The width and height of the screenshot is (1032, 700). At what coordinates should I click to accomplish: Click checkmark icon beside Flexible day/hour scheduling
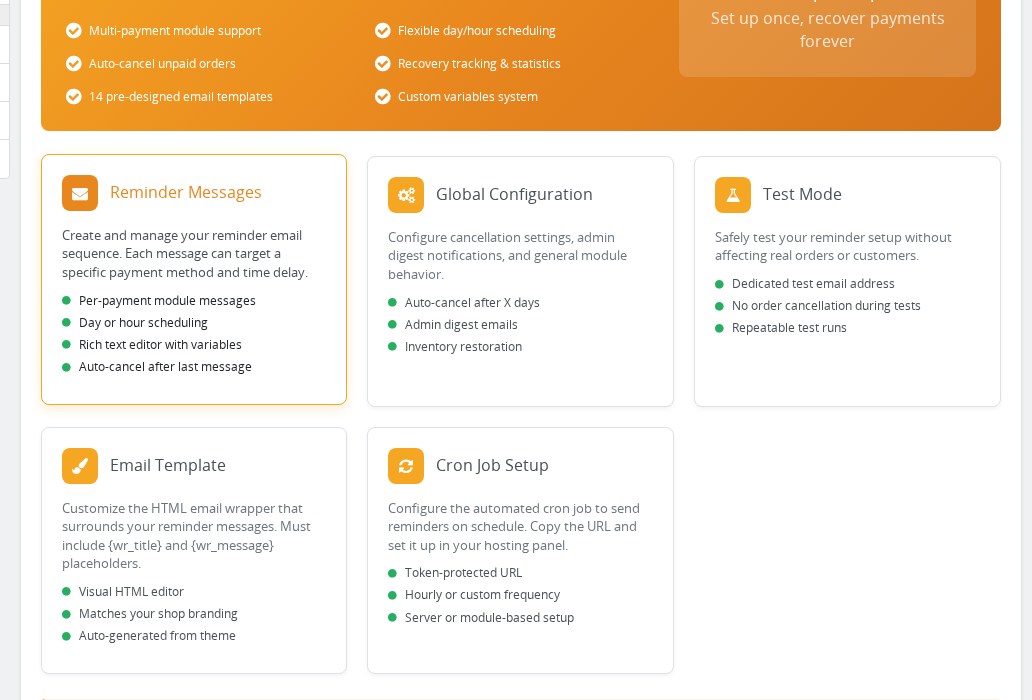tap(382, 31)
